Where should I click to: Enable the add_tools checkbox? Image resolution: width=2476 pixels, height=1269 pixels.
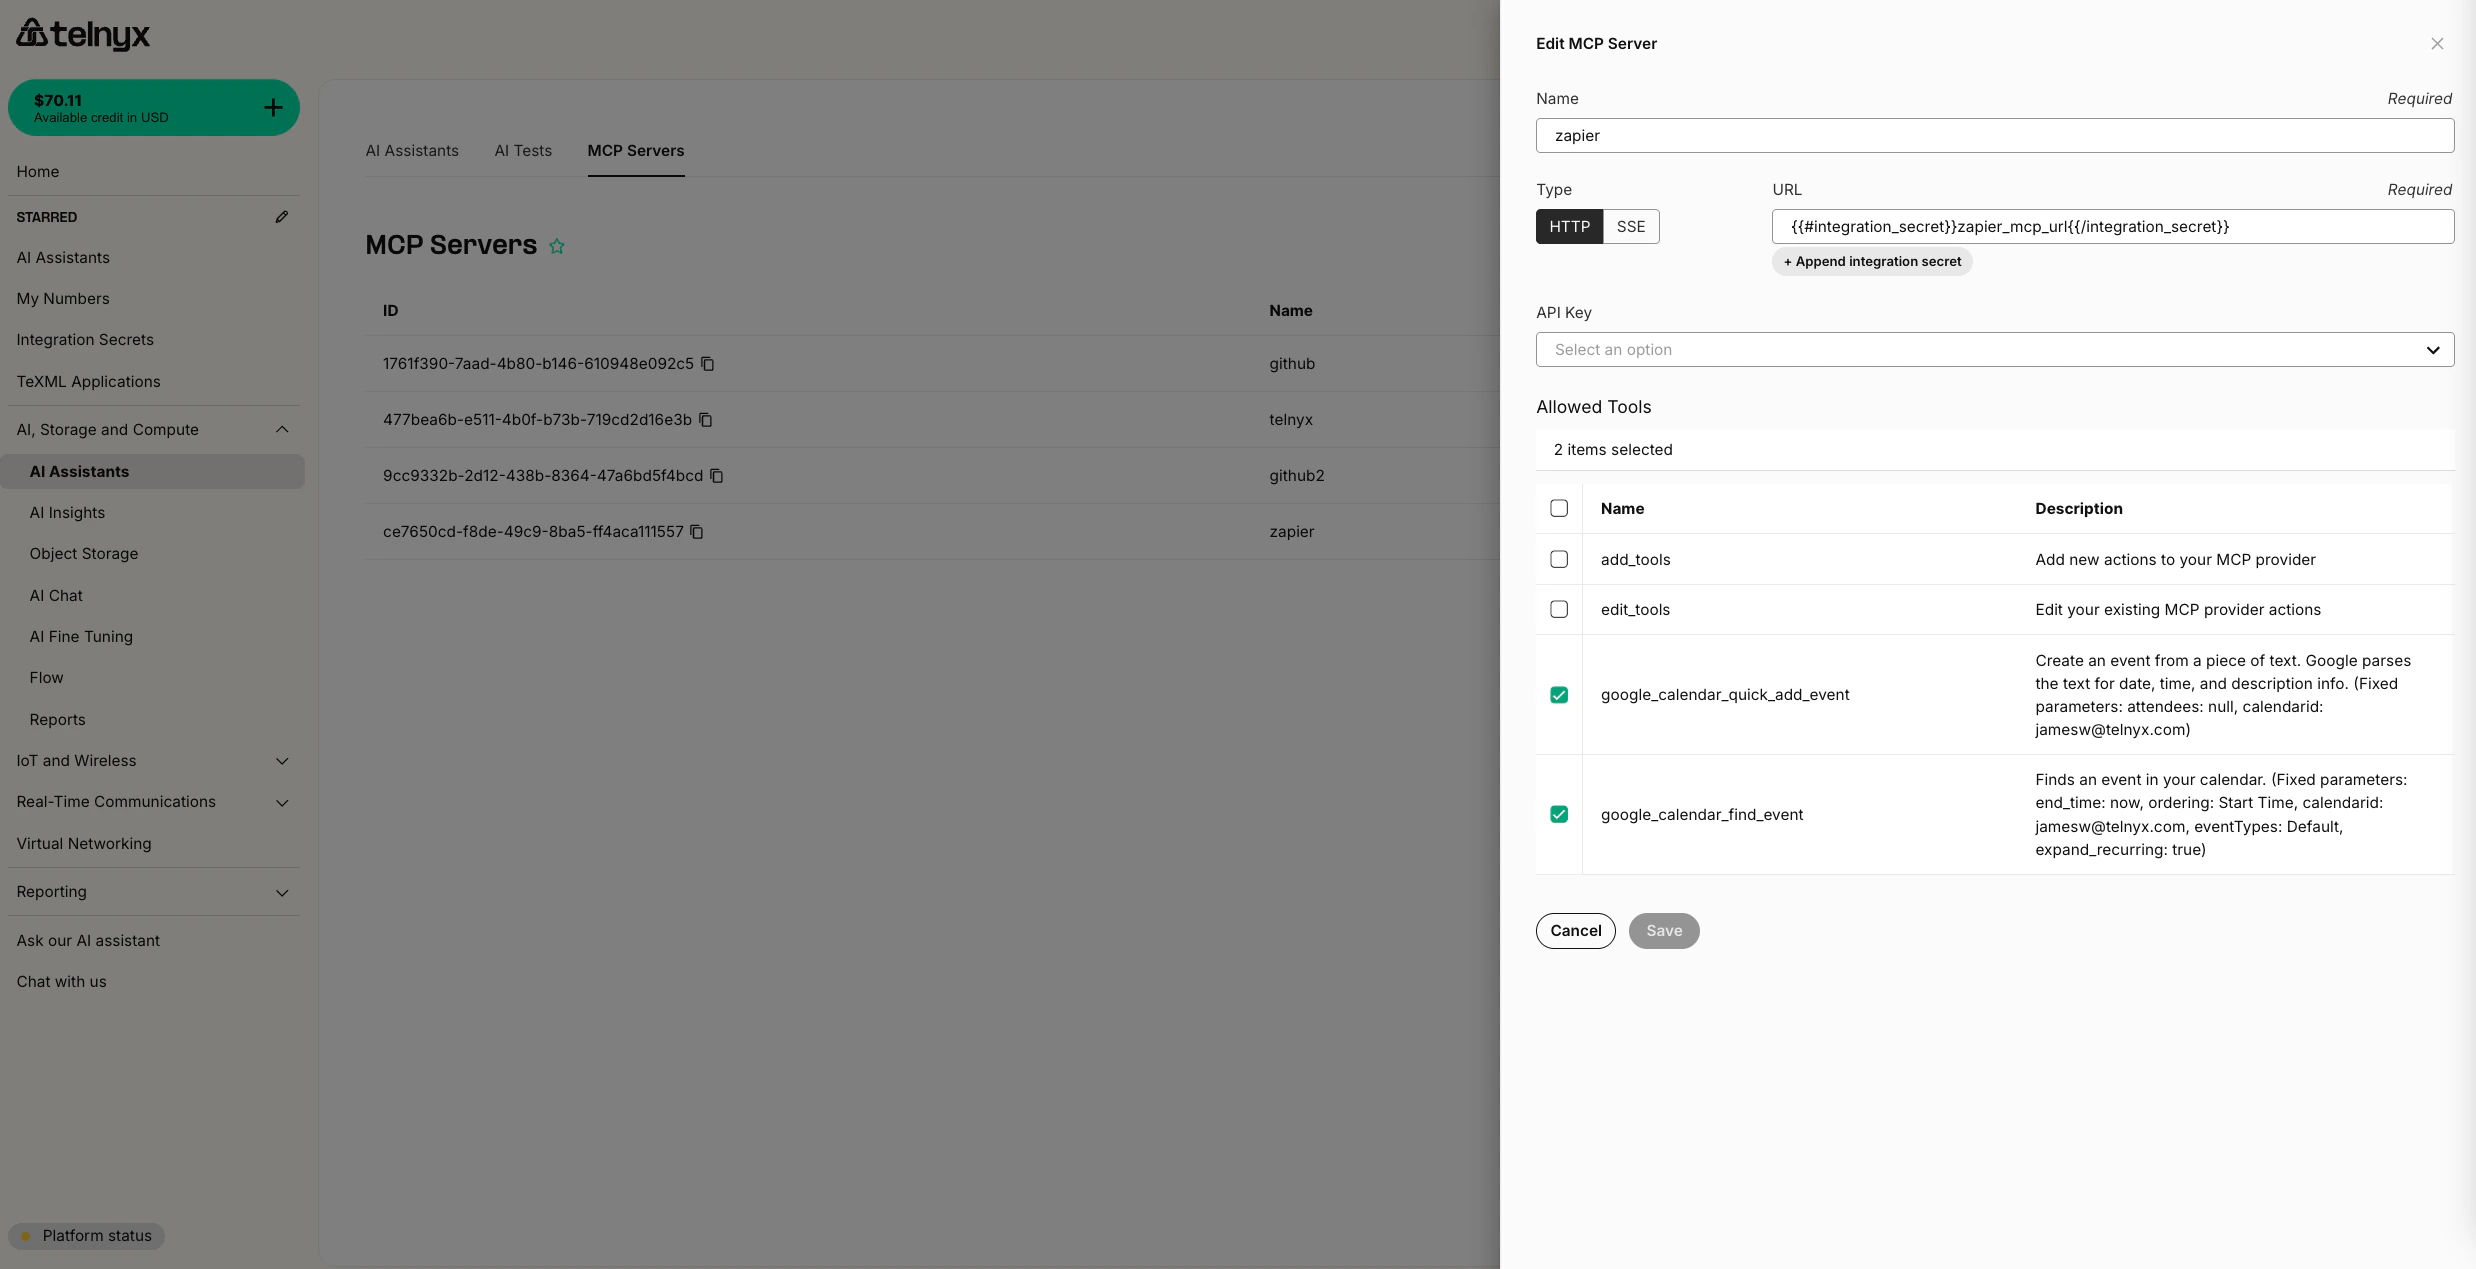click(x=1559, y=559)
